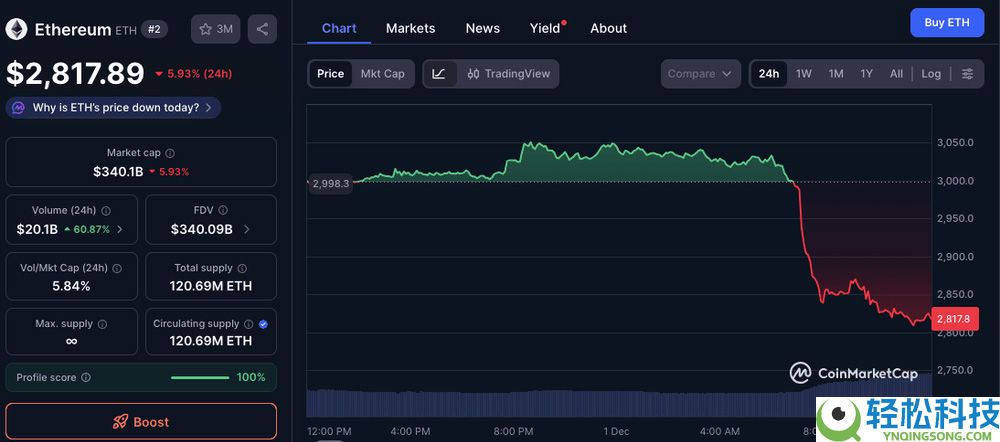Open the About tab
The width and height of the screenshot is (1000, 442).
(x=608, y=28)
